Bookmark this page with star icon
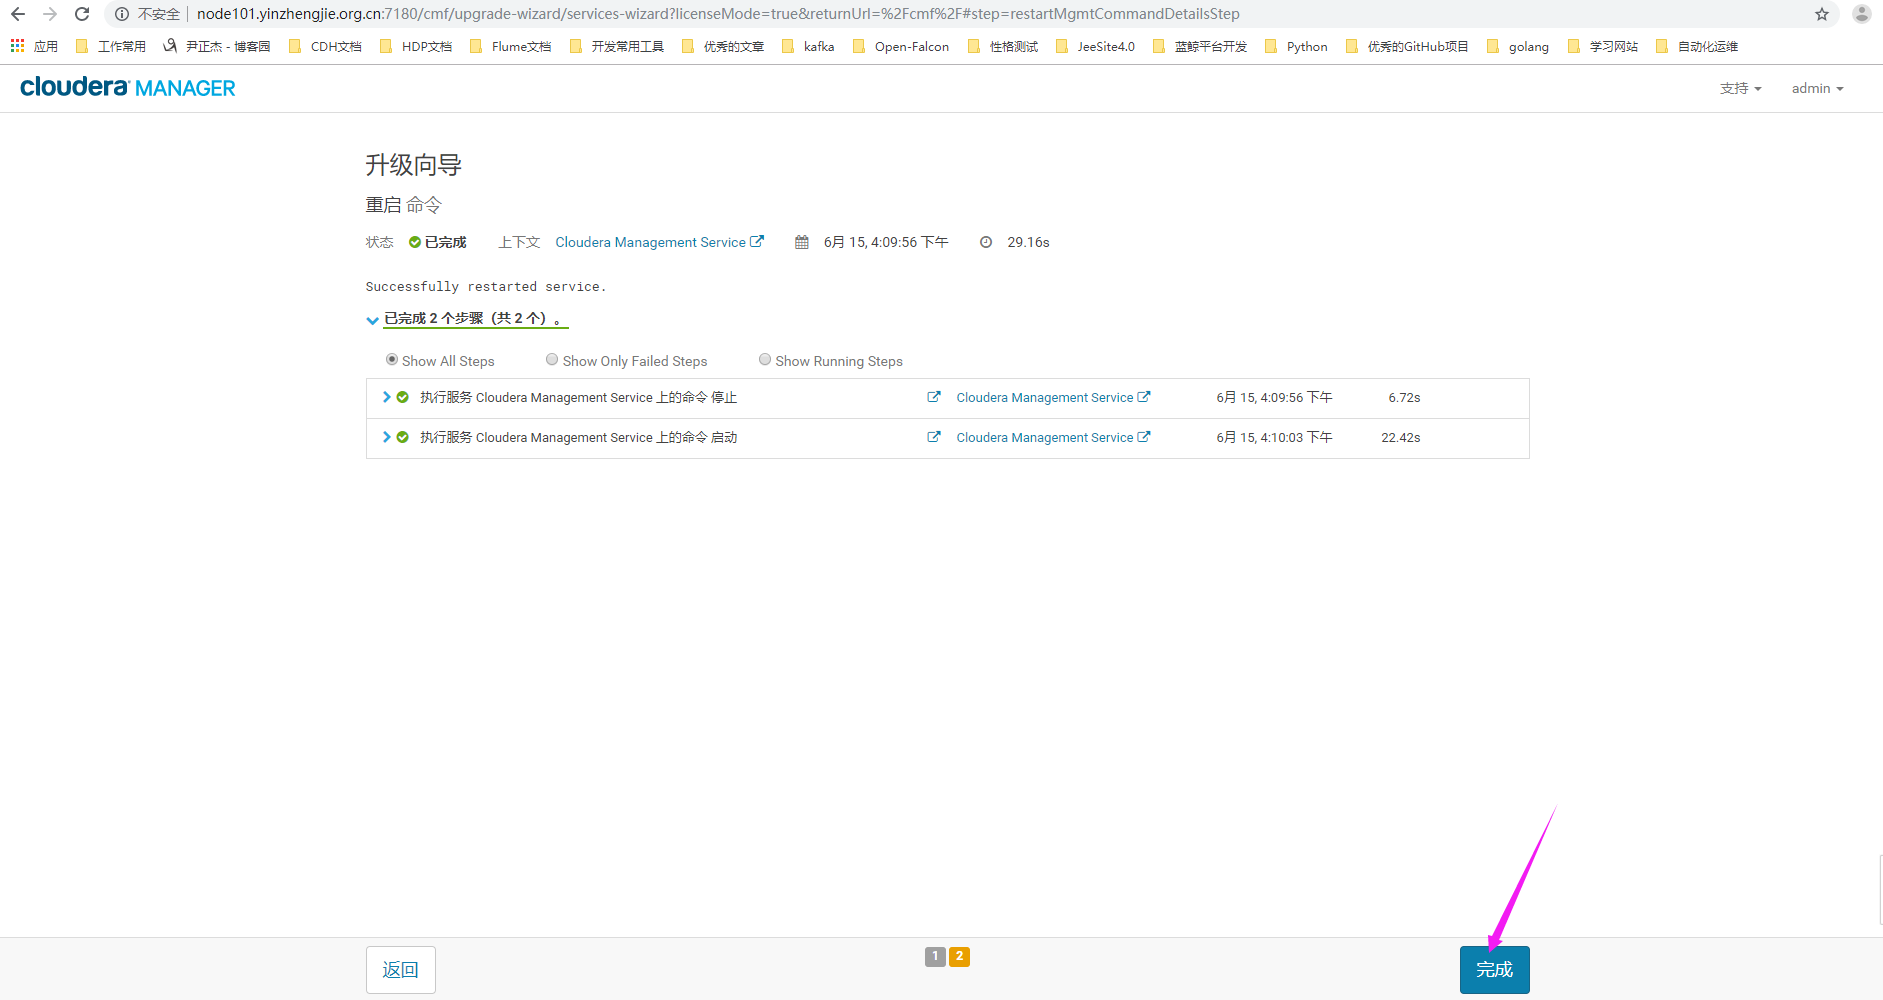 1822,14
